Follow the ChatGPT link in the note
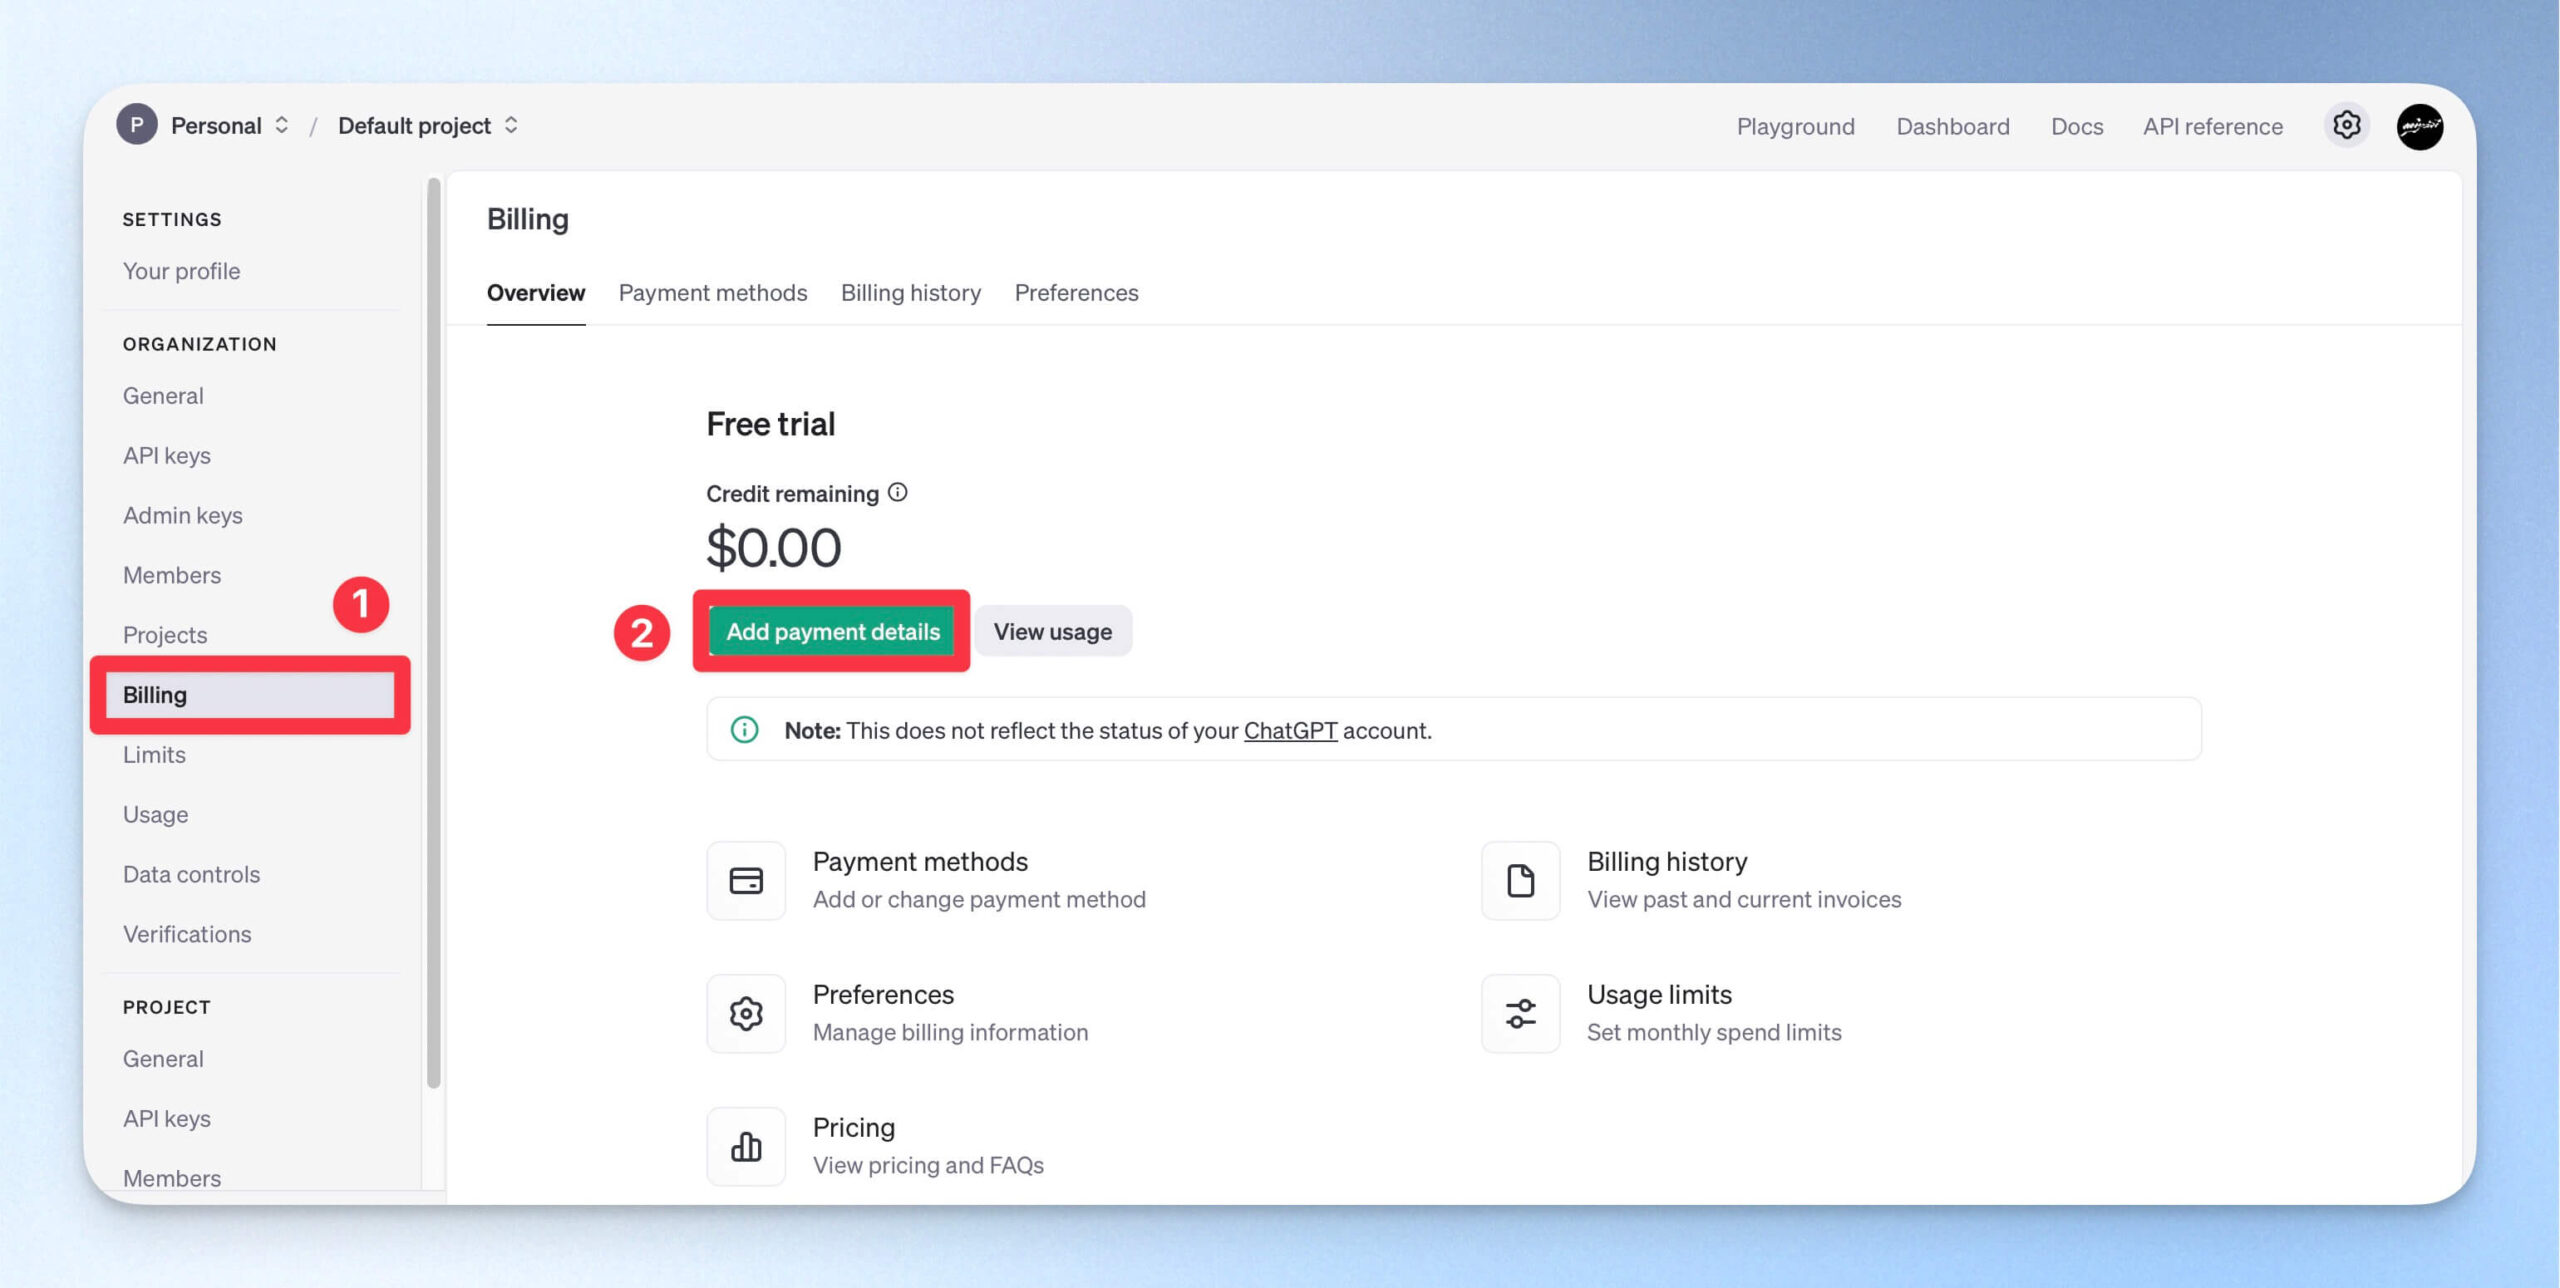The image size is (2560, 1288). [x=1290, y=730]
